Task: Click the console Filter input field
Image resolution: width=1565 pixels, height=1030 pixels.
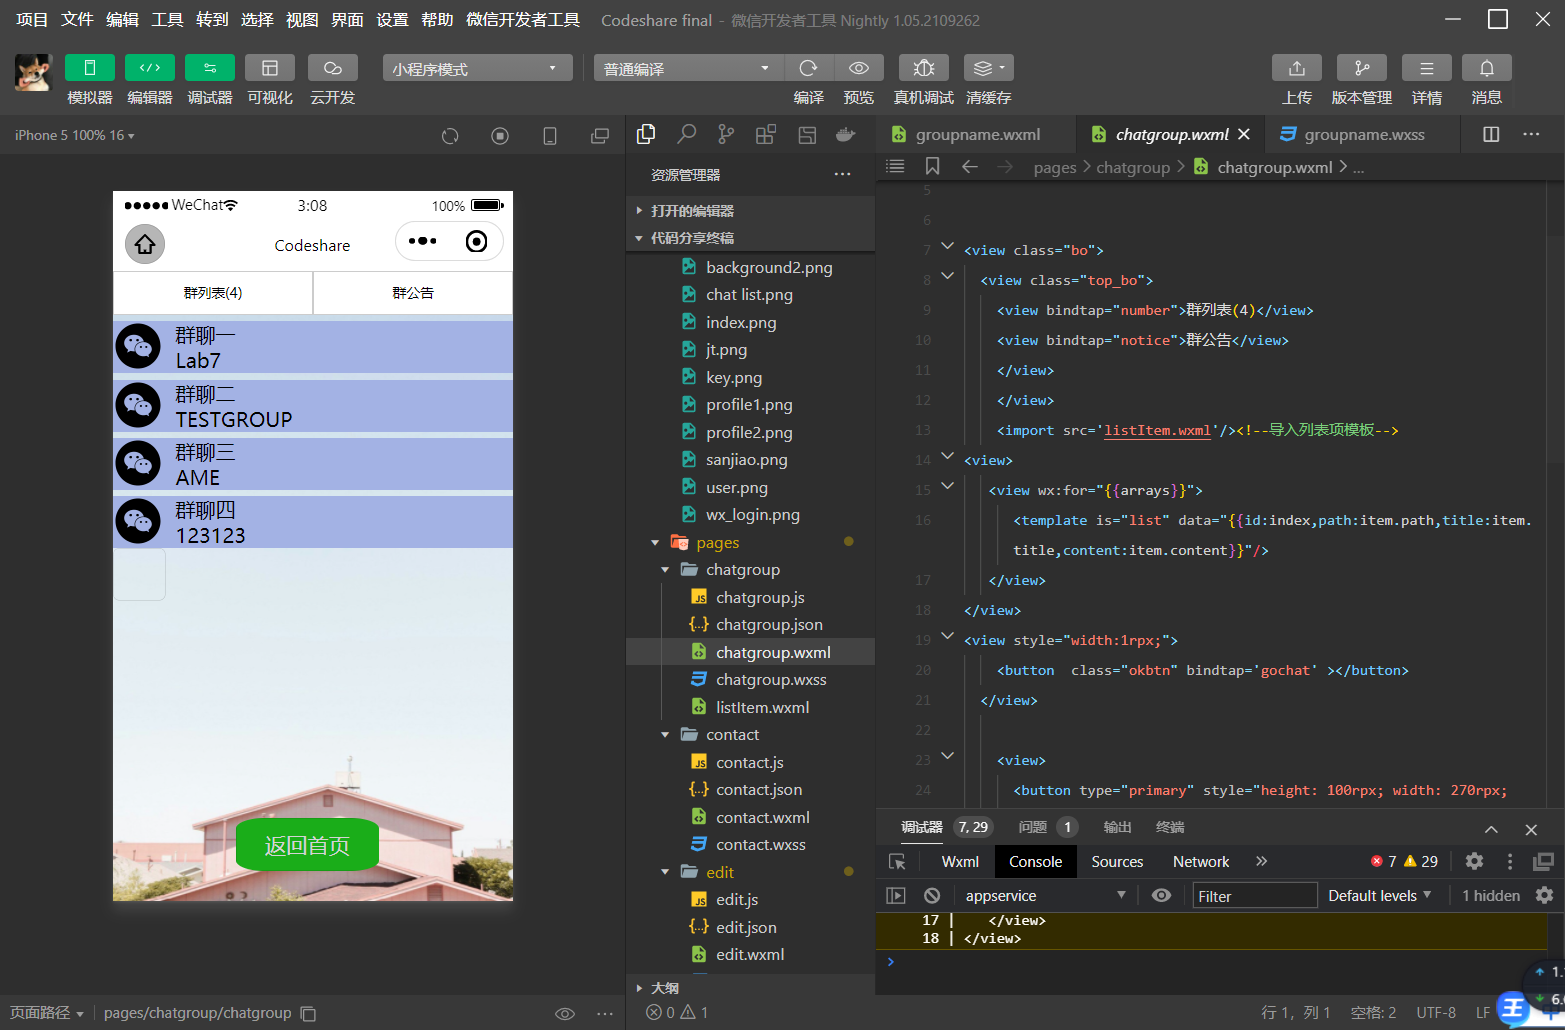Action: 1255,896
